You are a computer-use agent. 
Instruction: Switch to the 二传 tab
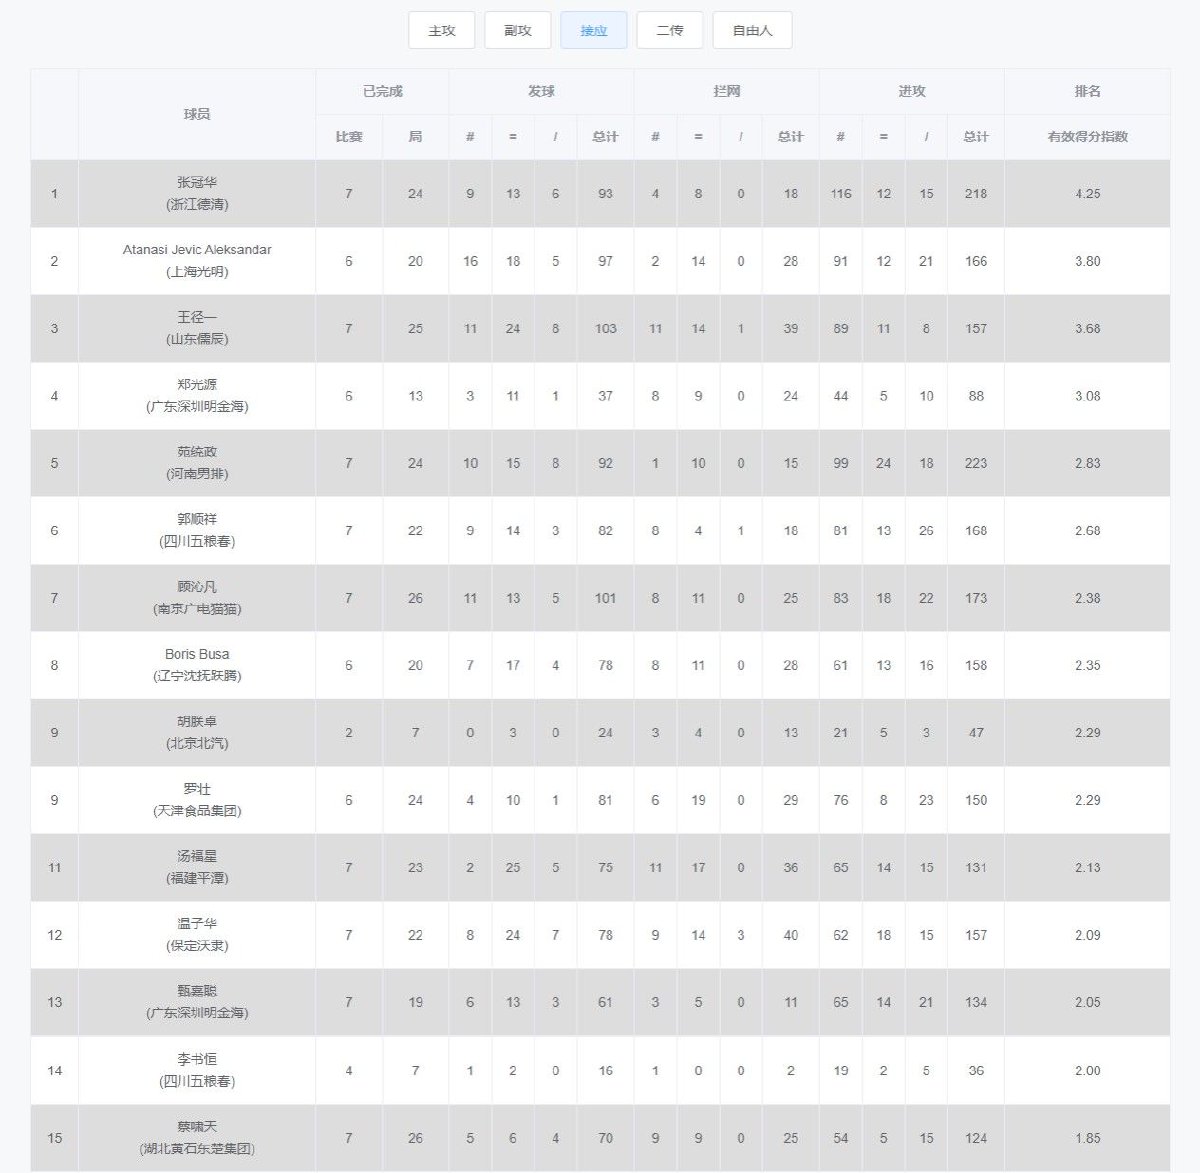point(670,30)
